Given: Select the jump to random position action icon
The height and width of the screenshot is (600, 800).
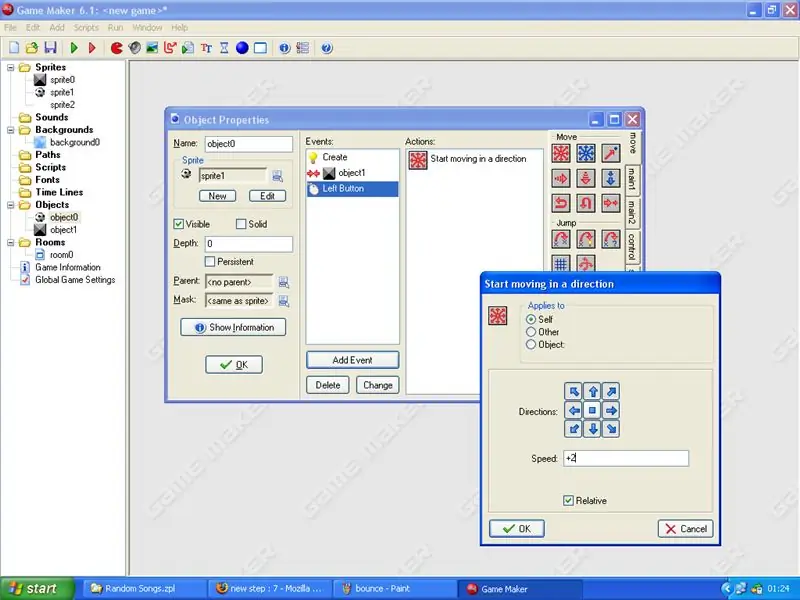Looking at the screenshot, I should click(x=611, y=239).
